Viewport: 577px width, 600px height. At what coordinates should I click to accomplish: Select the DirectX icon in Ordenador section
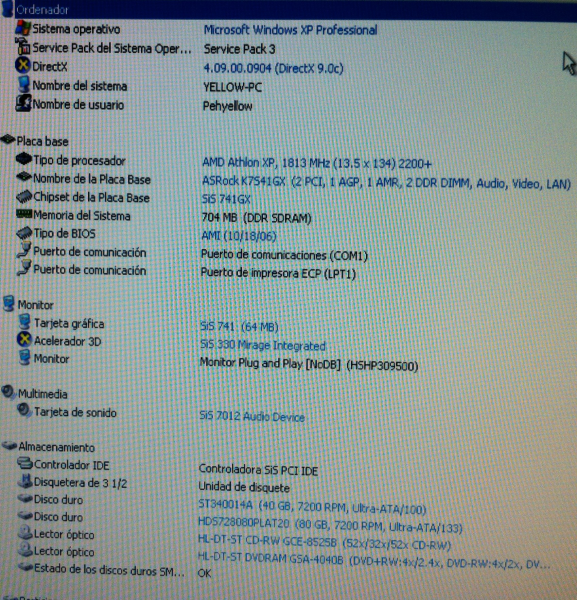point(23,65)
